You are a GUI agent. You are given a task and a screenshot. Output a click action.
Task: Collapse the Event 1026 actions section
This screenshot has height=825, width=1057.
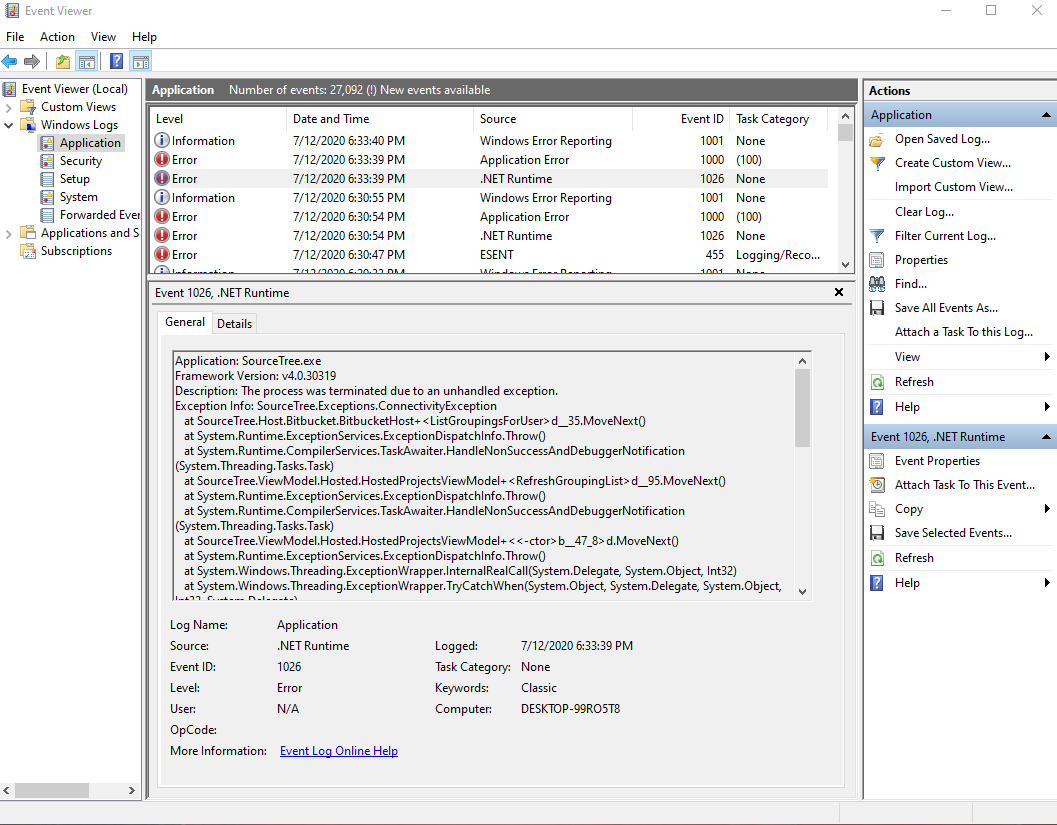1046,437
